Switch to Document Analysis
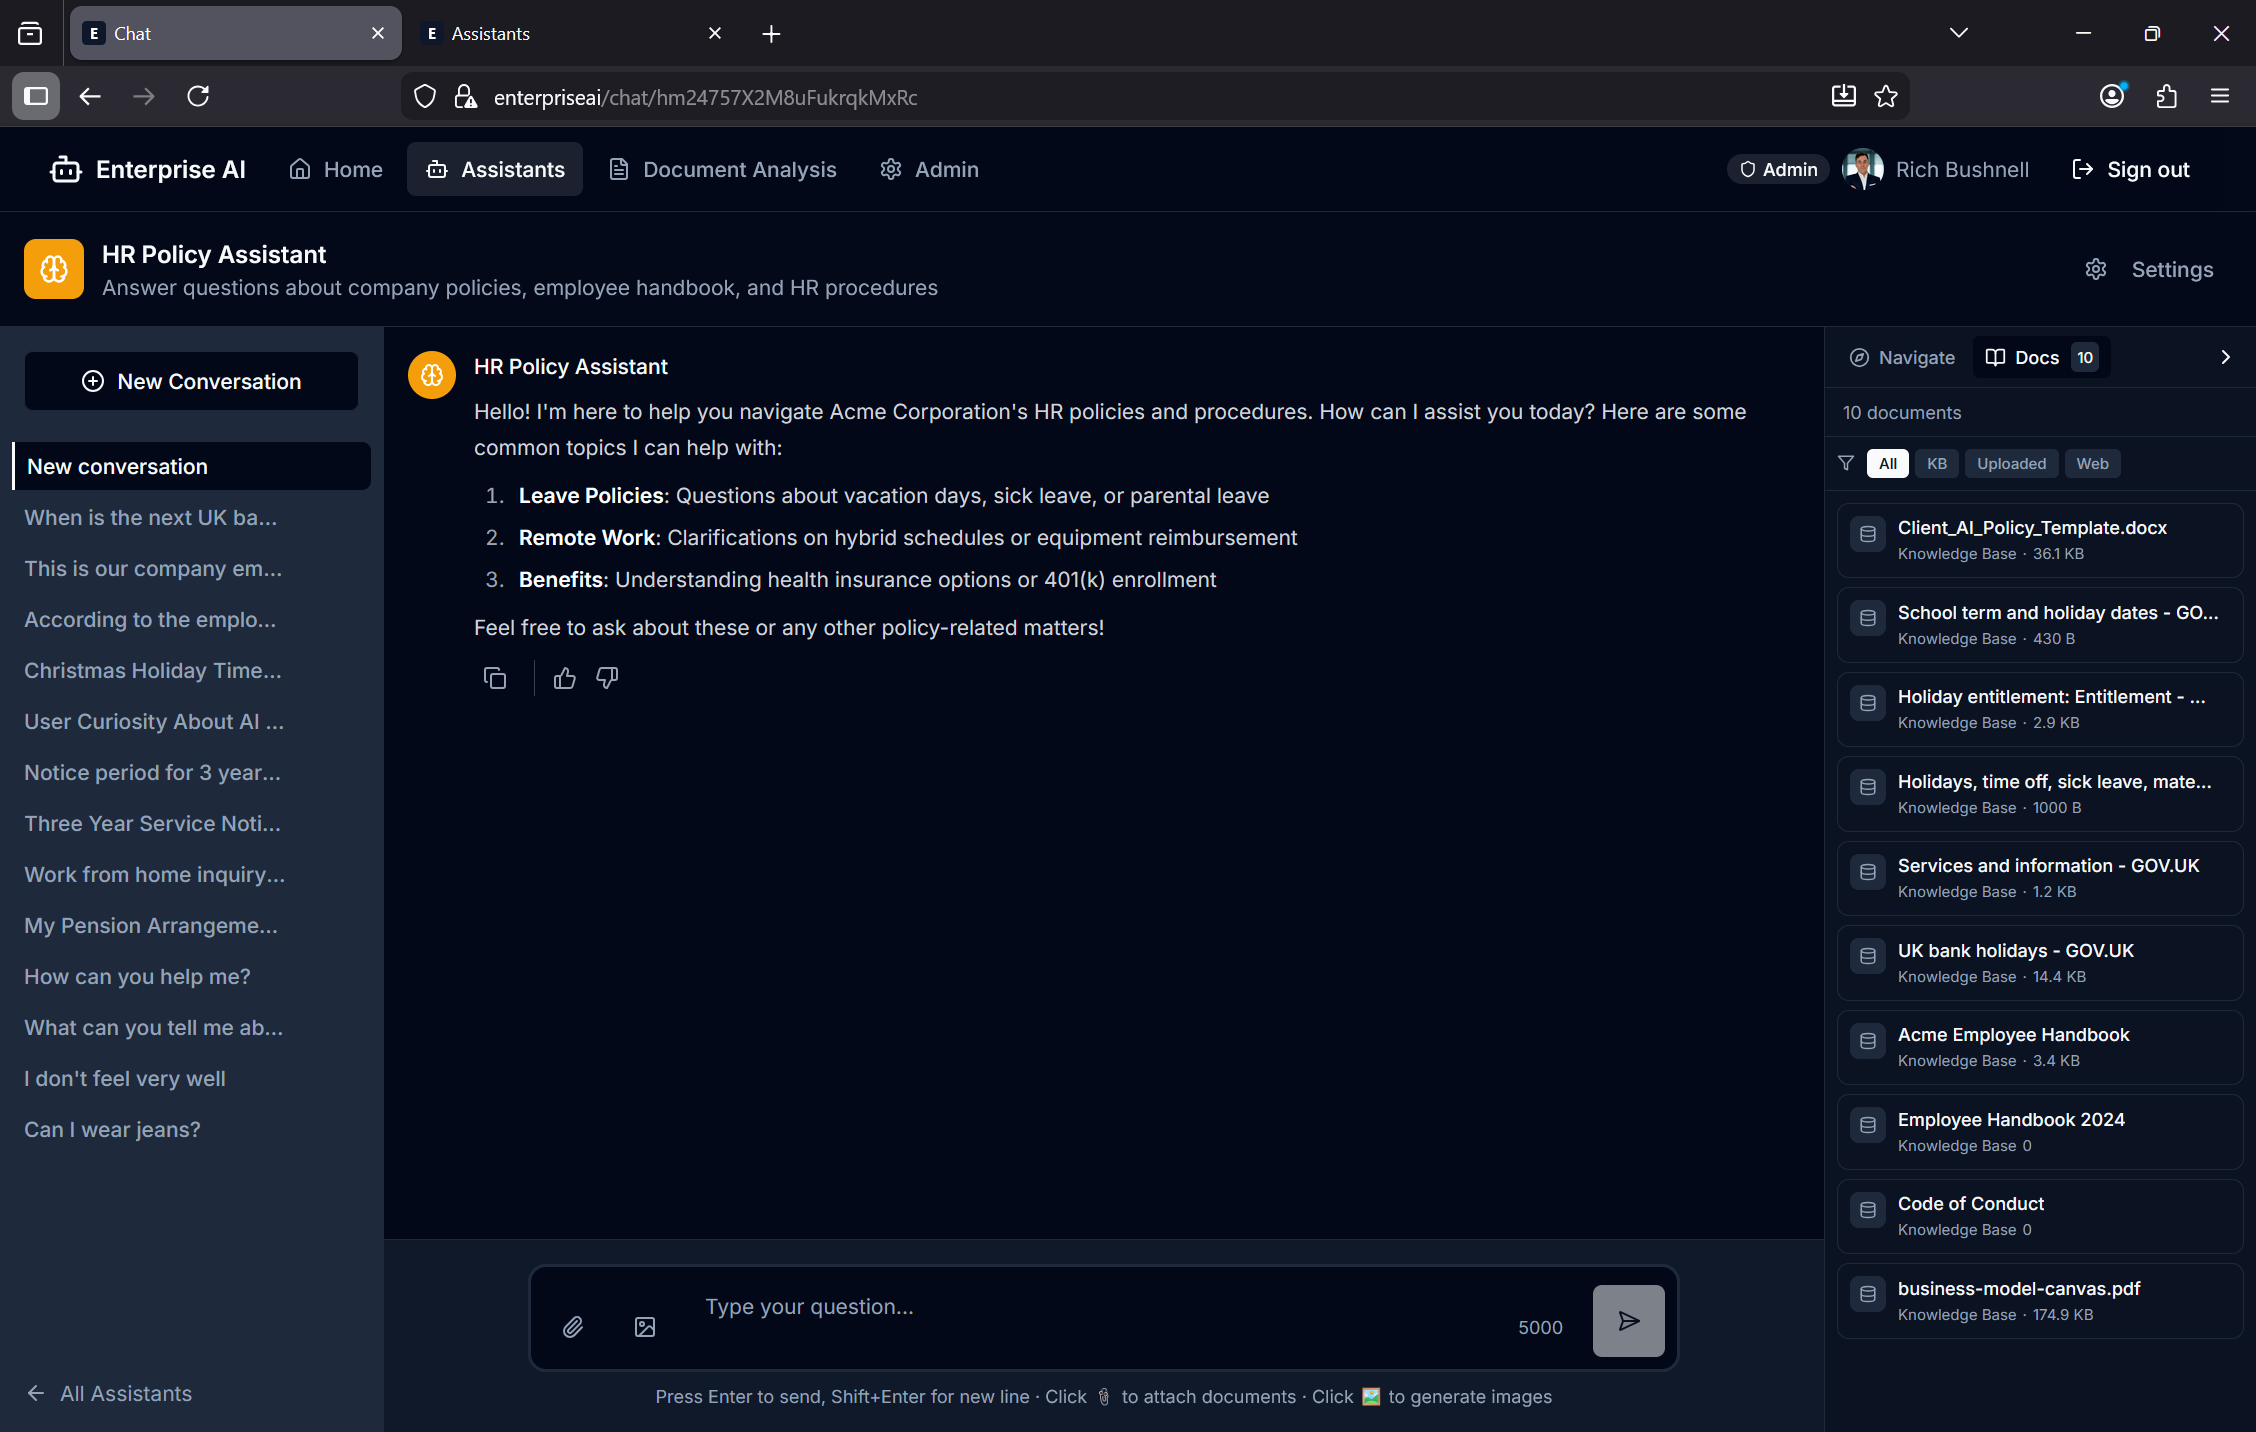The image size is (2256, 1432). point(722,169)
